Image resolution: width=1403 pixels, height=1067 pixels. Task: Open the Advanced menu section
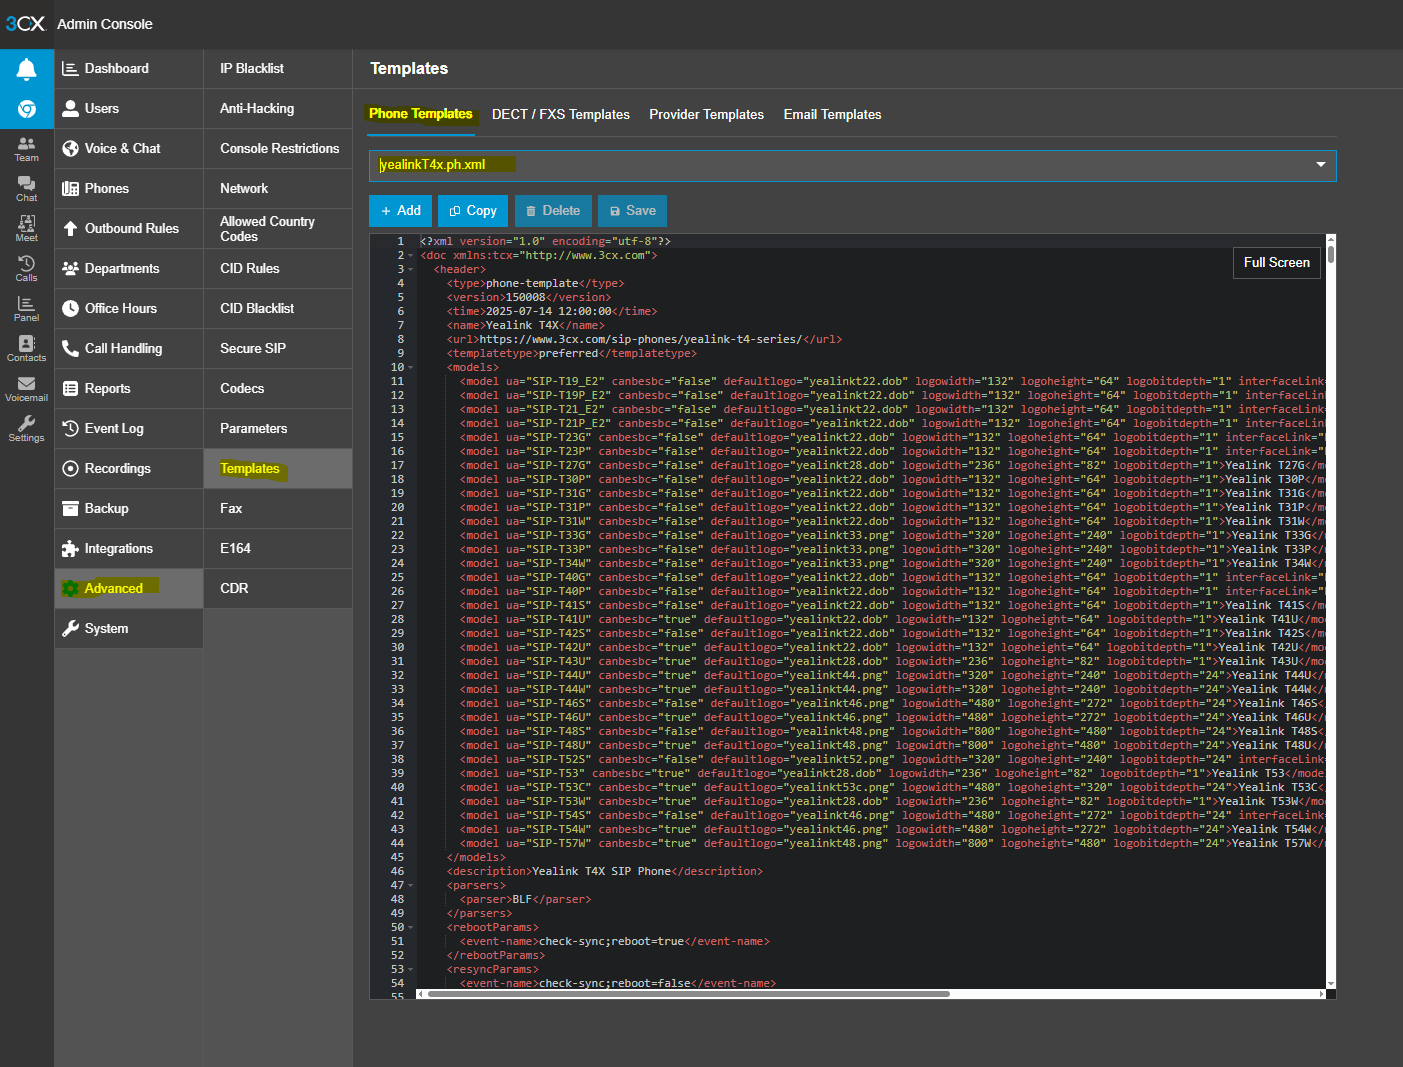click(129, 588)
